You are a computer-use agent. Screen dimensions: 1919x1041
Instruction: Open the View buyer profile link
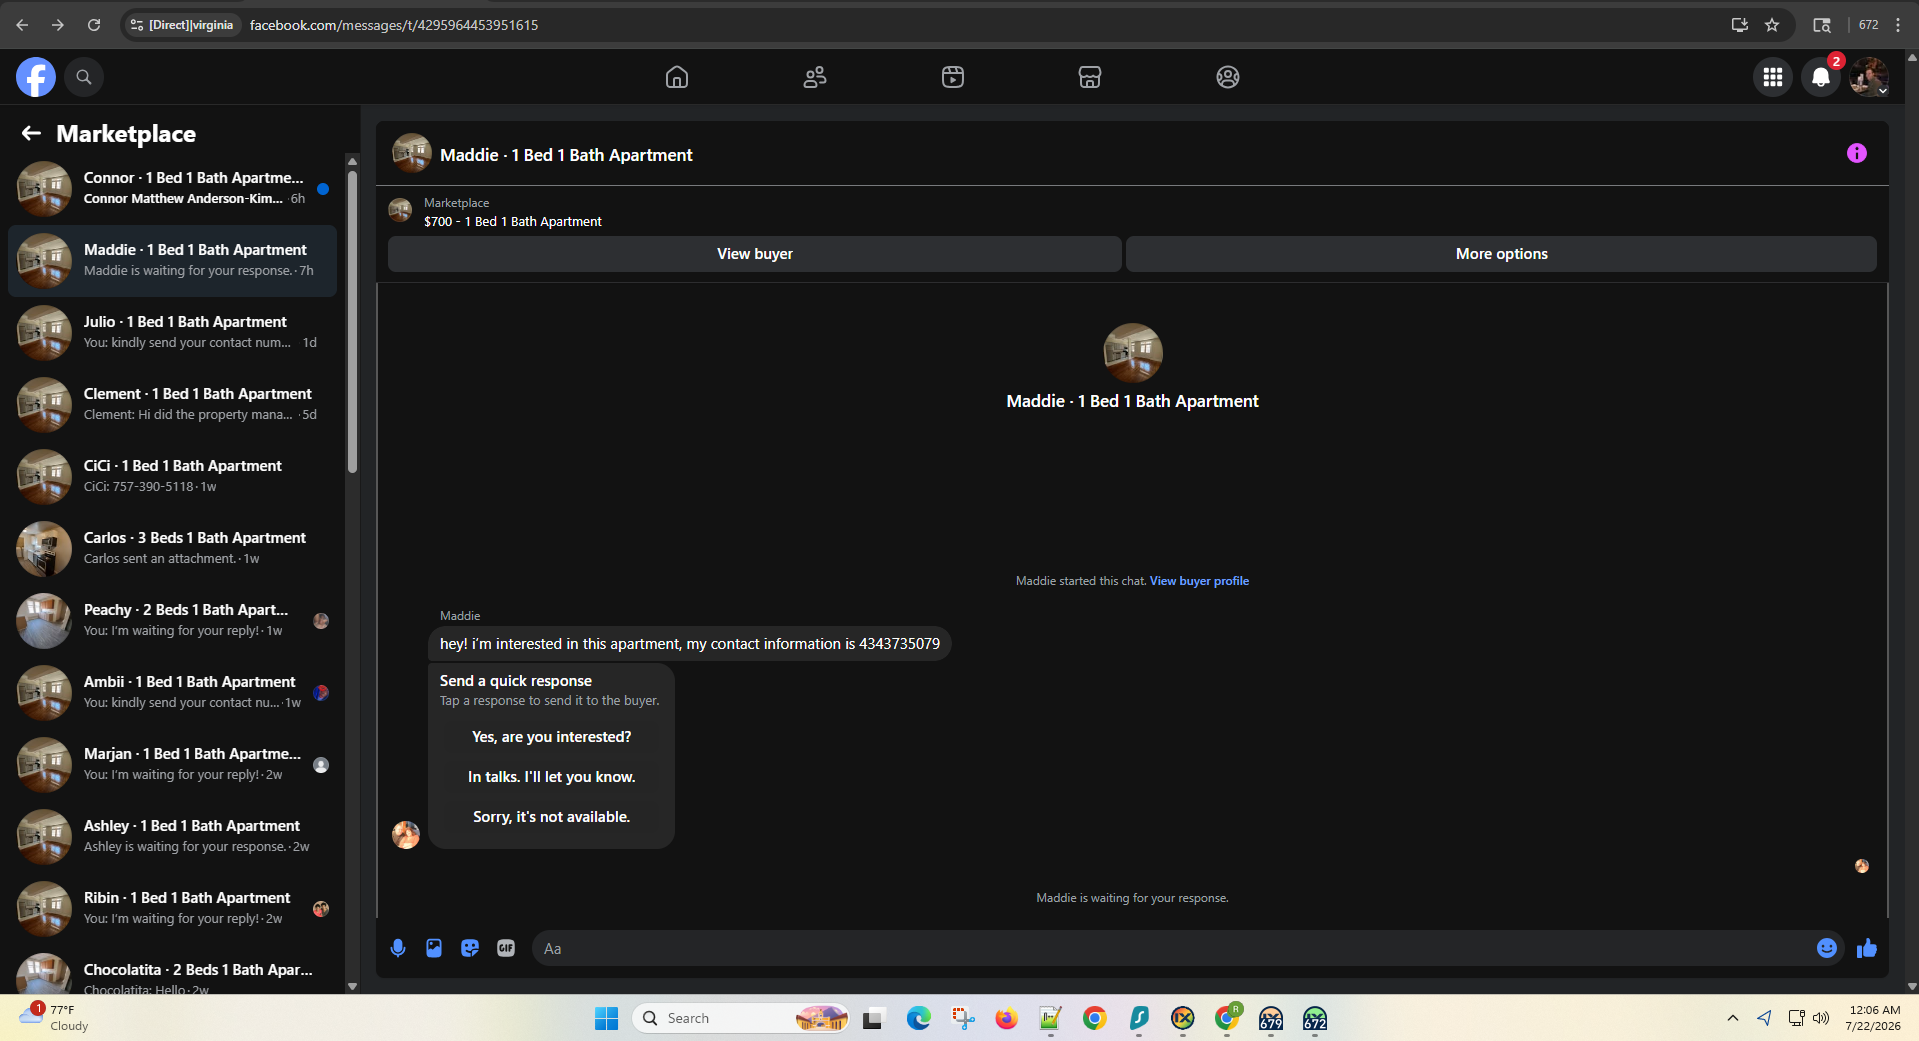(1199, 581)
